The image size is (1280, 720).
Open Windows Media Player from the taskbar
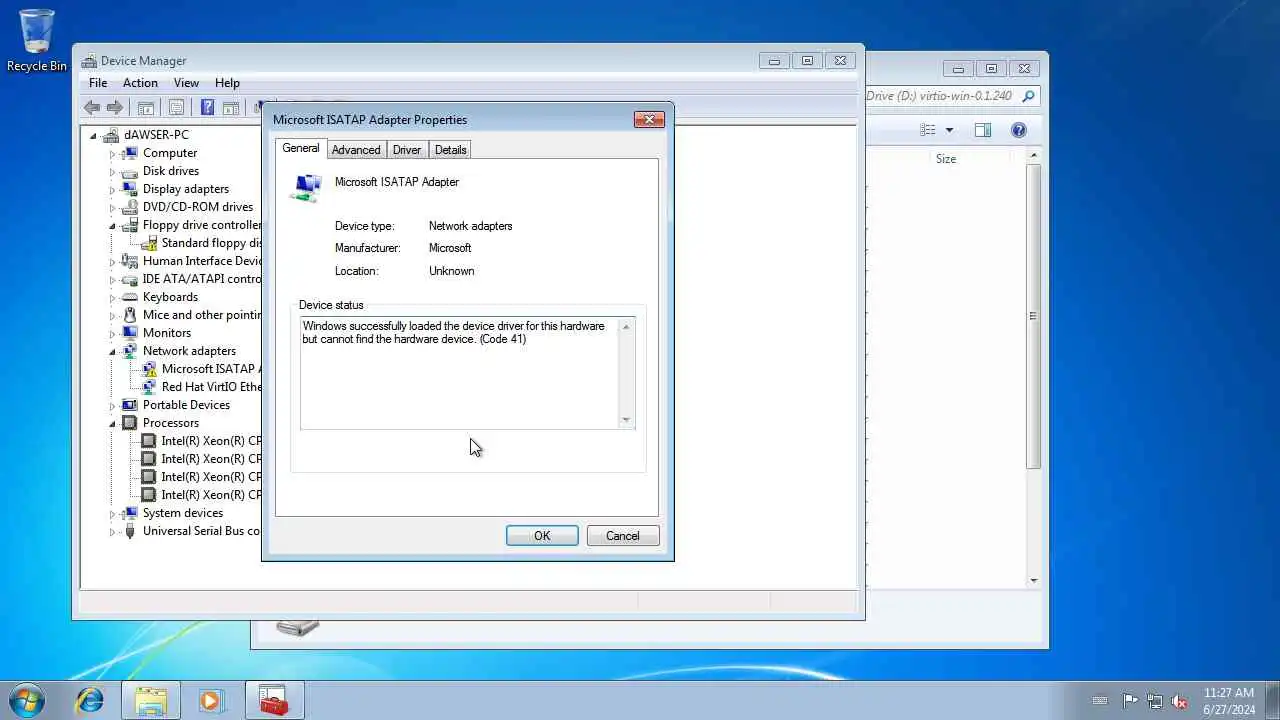211,700
